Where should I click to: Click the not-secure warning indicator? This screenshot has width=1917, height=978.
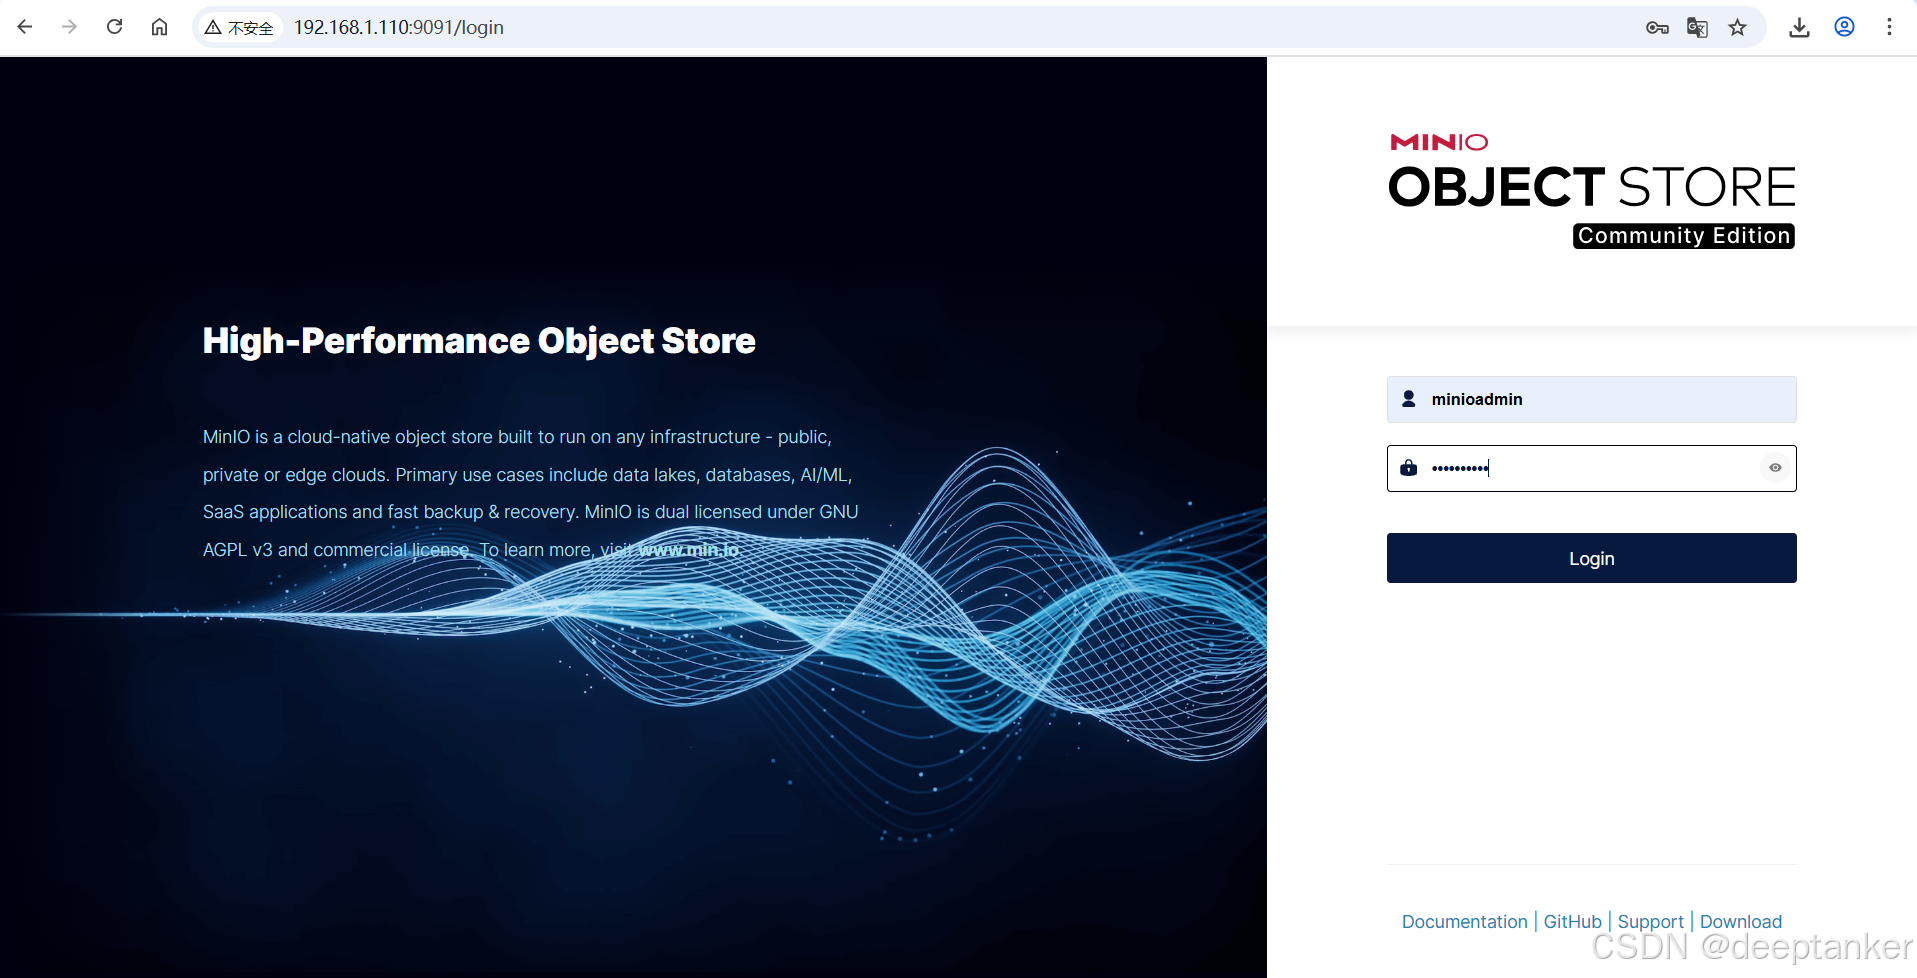(239, 28)
